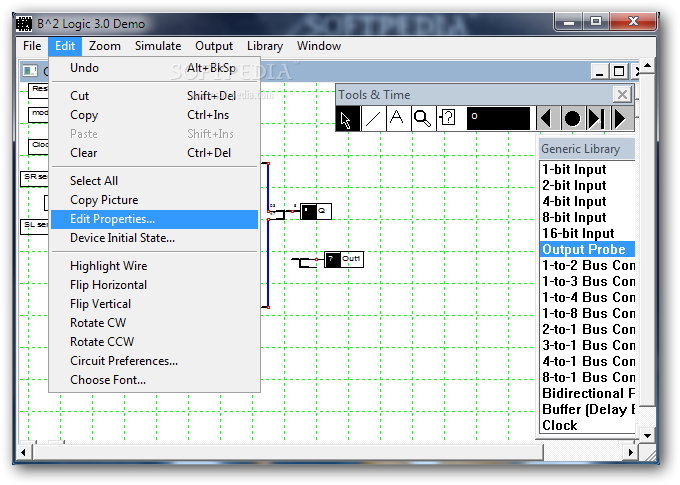Image resolution: width=680 pixels, height=485 pixels.
Task: Click the run simulation play button
Action: click(622, 119)
